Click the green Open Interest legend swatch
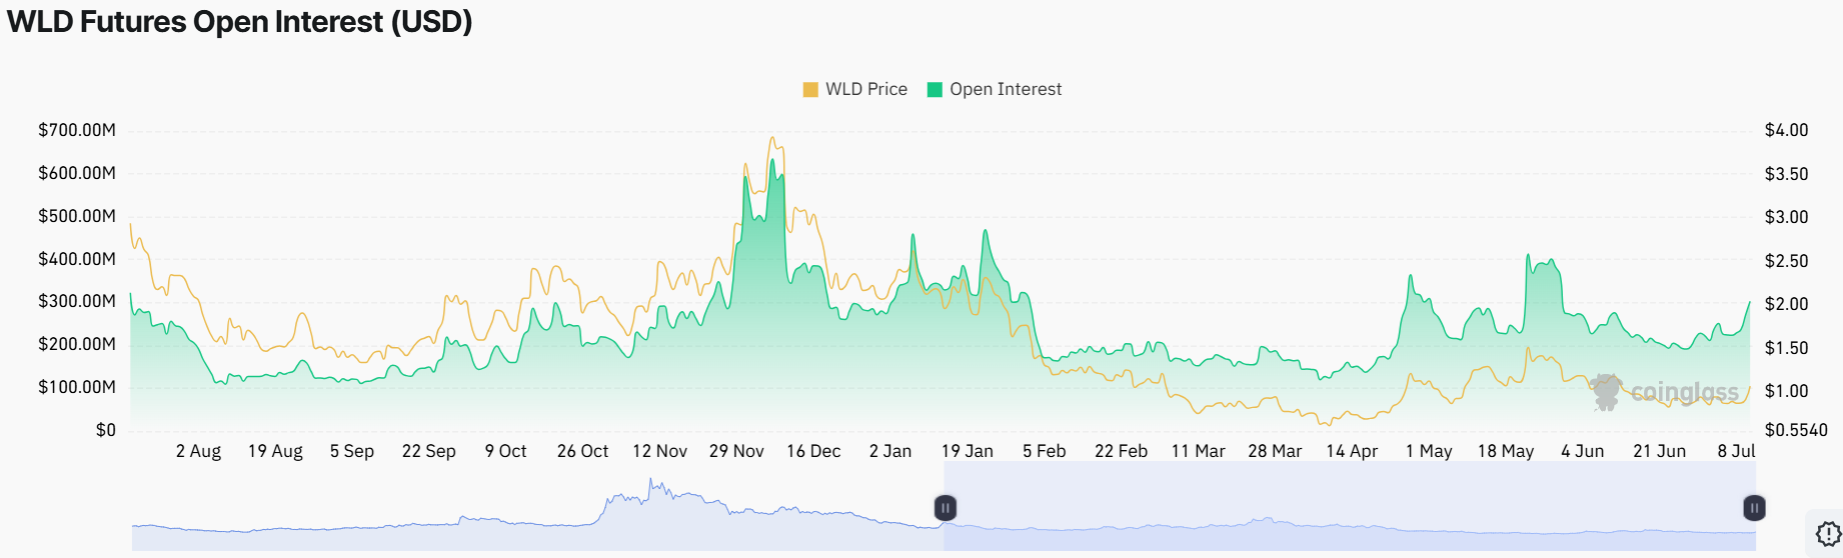This screenshot has height=558, width=1843. pos(935,90)
